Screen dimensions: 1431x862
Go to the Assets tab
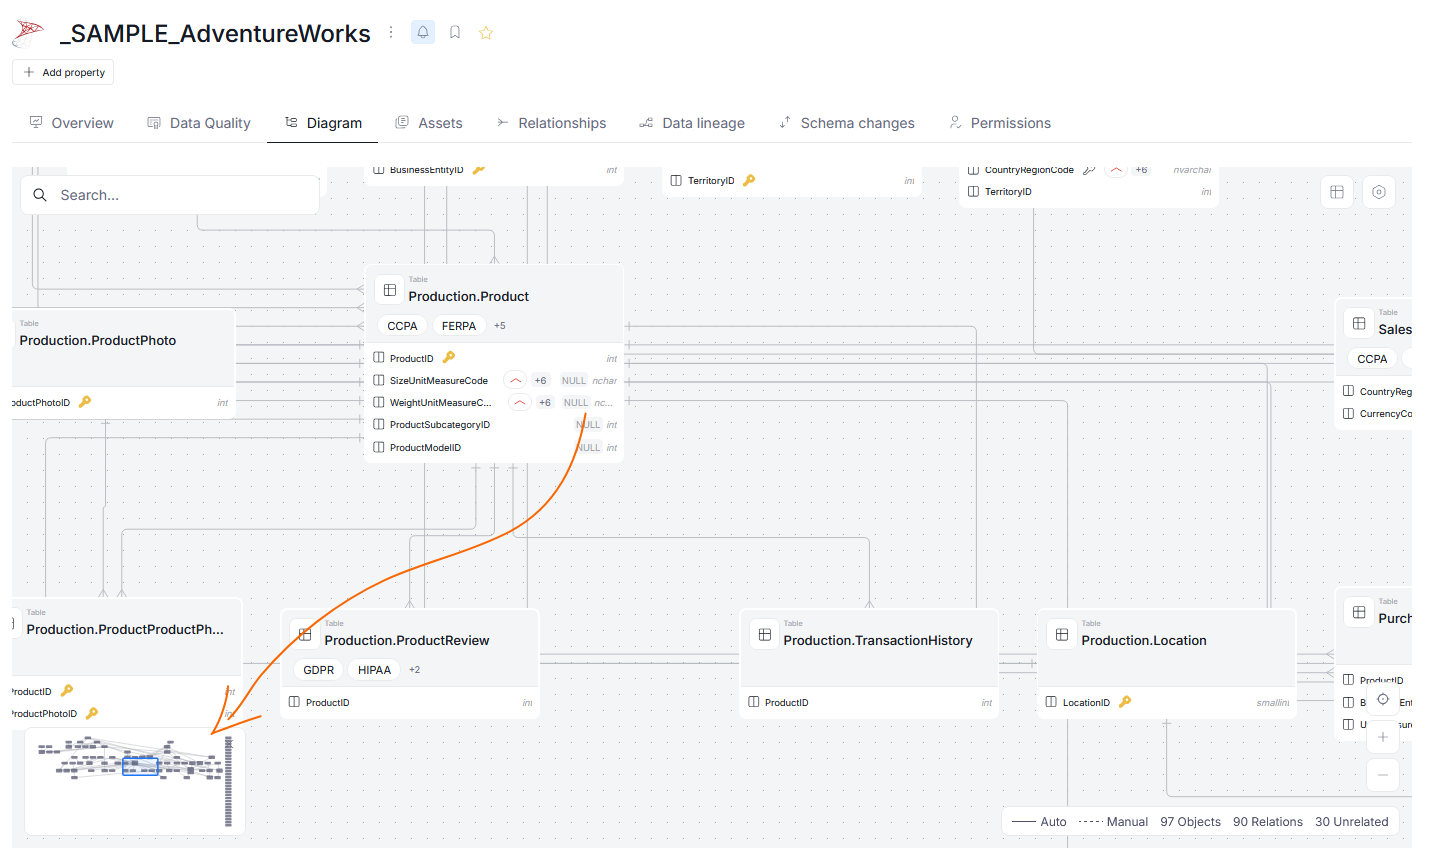429,123
